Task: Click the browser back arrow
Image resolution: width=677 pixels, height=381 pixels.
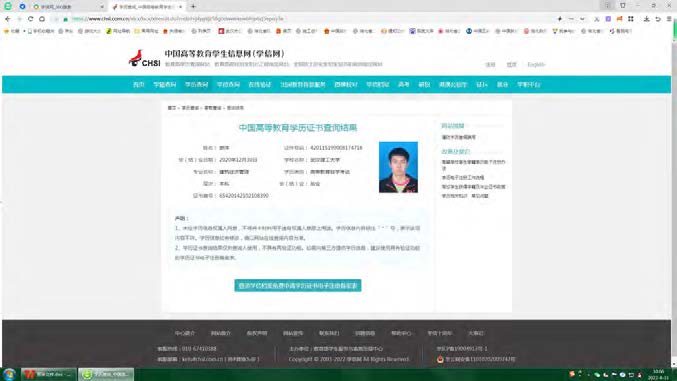Action: point(8,19)
